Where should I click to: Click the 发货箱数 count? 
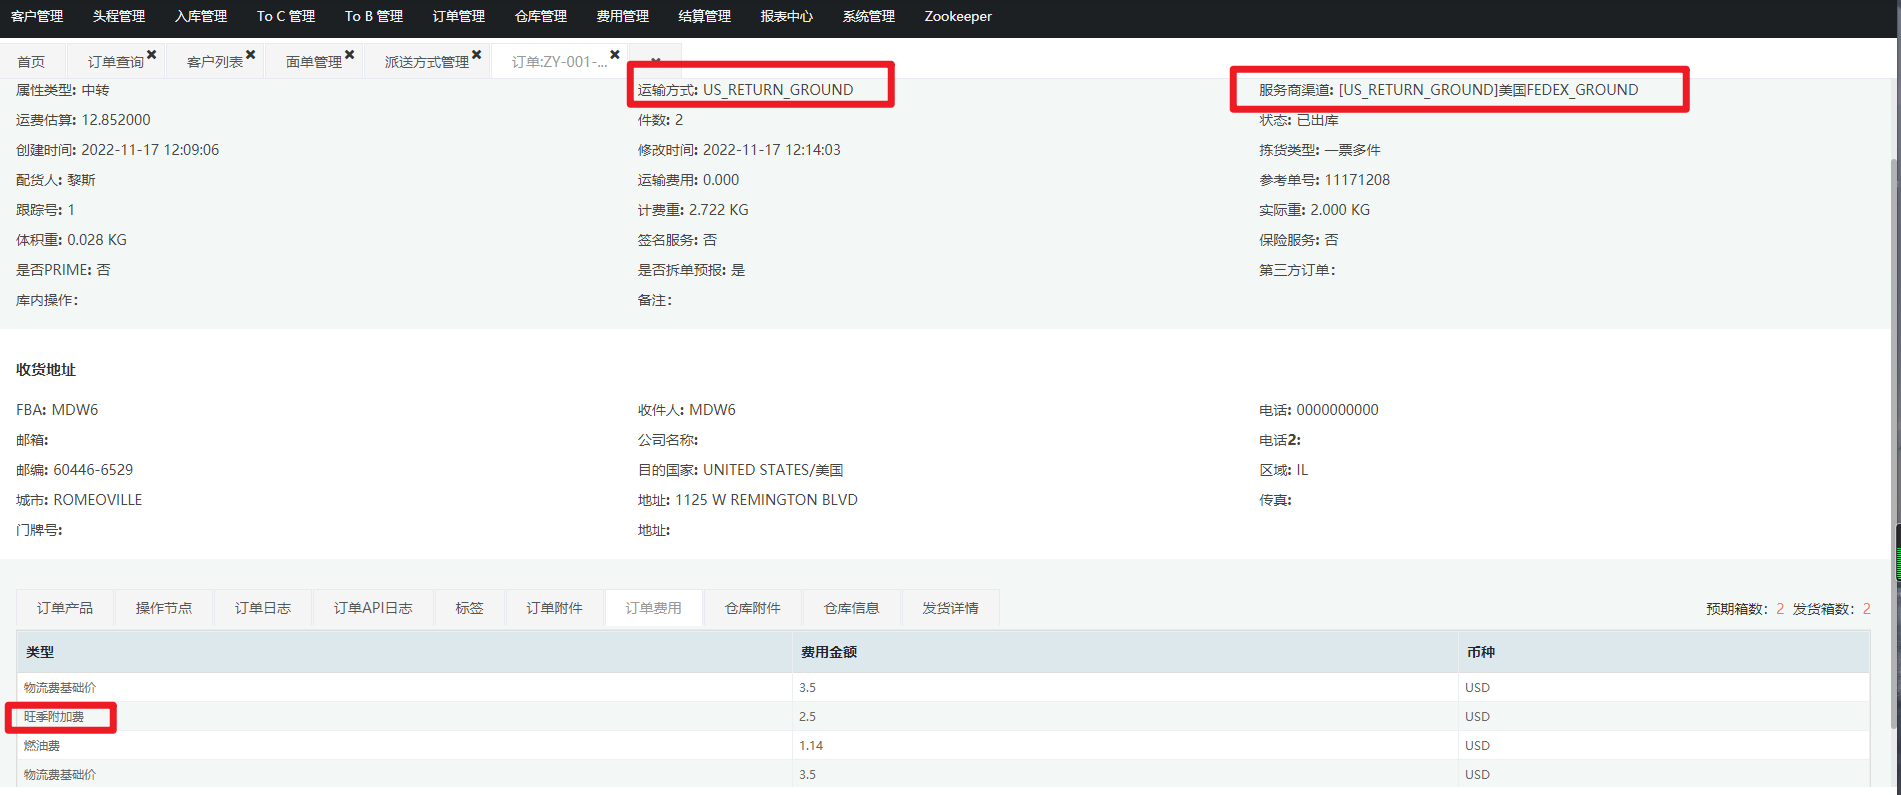(1867, 609)
